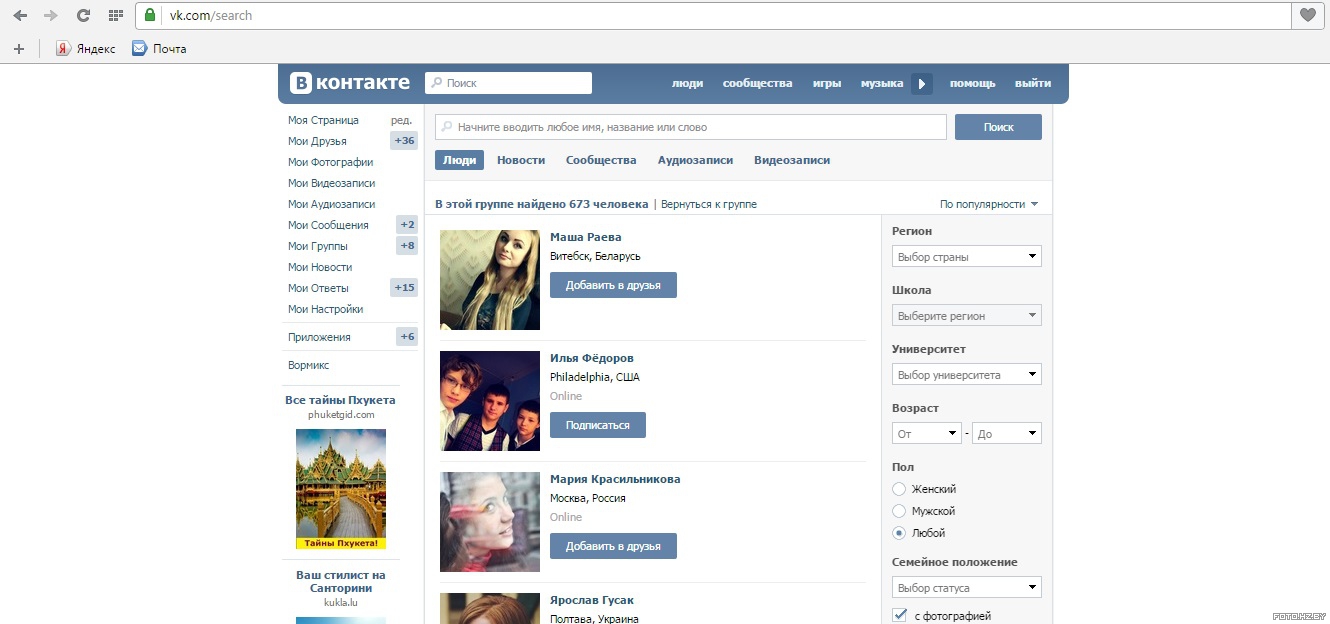Go forward with the browser forward arrow
Viewport: 1330px width, 624px height.
tap(51, 15)
